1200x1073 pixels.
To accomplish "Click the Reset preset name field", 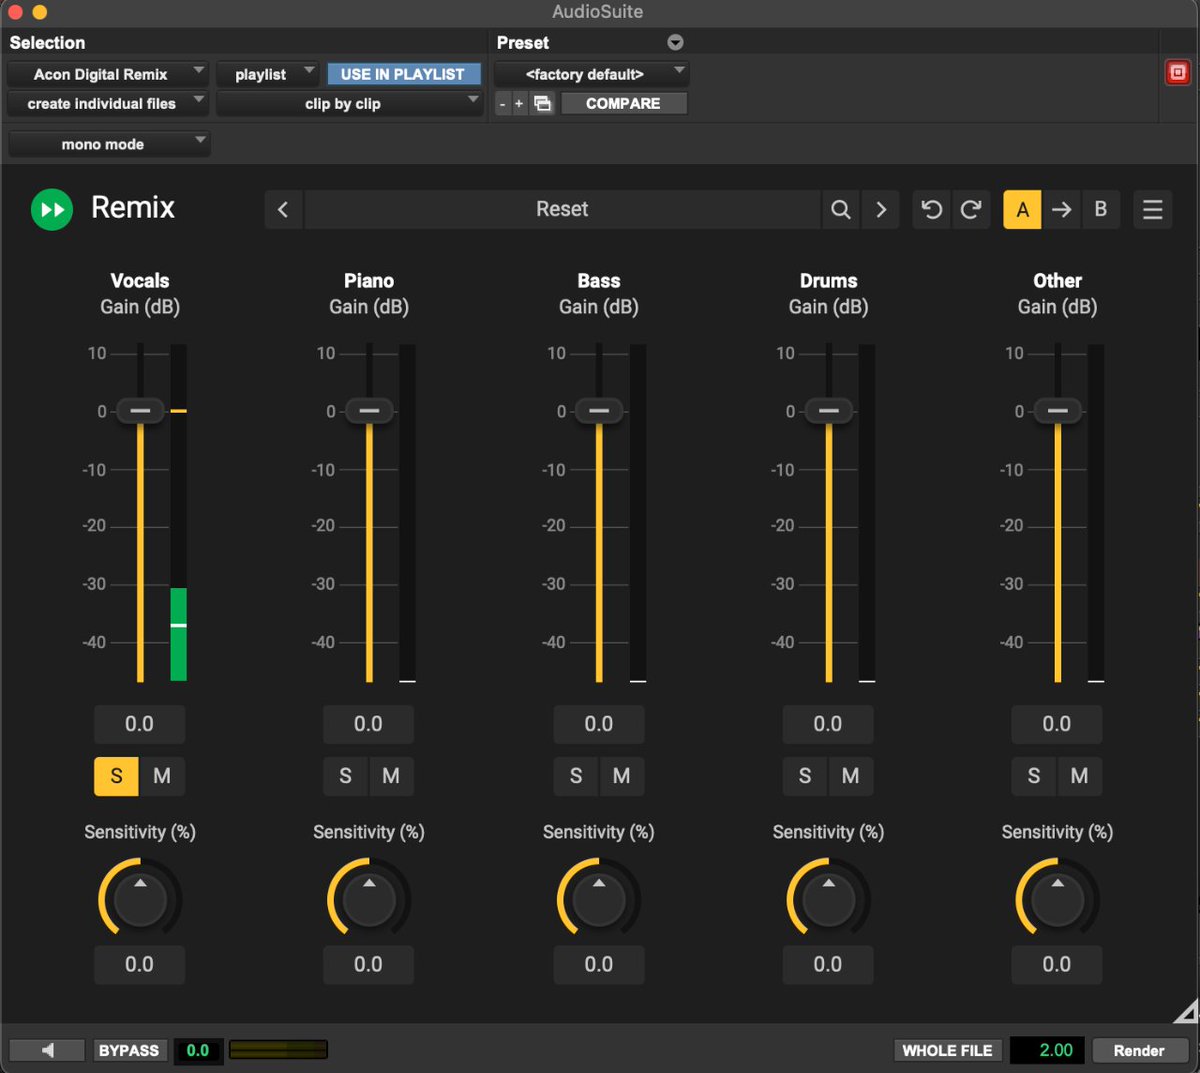I will [562, 209].
